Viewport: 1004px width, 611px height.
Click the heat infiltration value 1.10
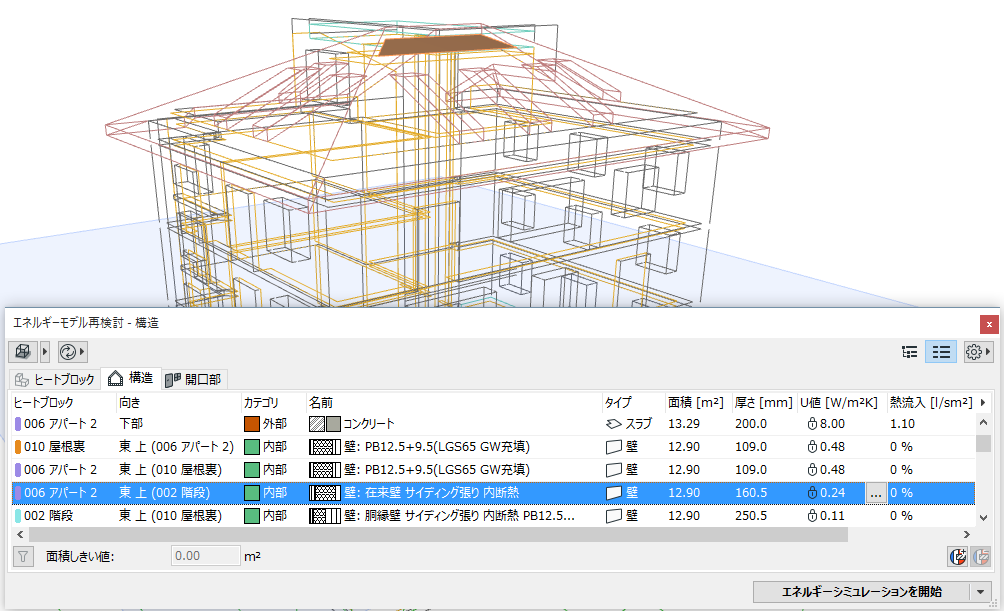click(x=902, y=424)
